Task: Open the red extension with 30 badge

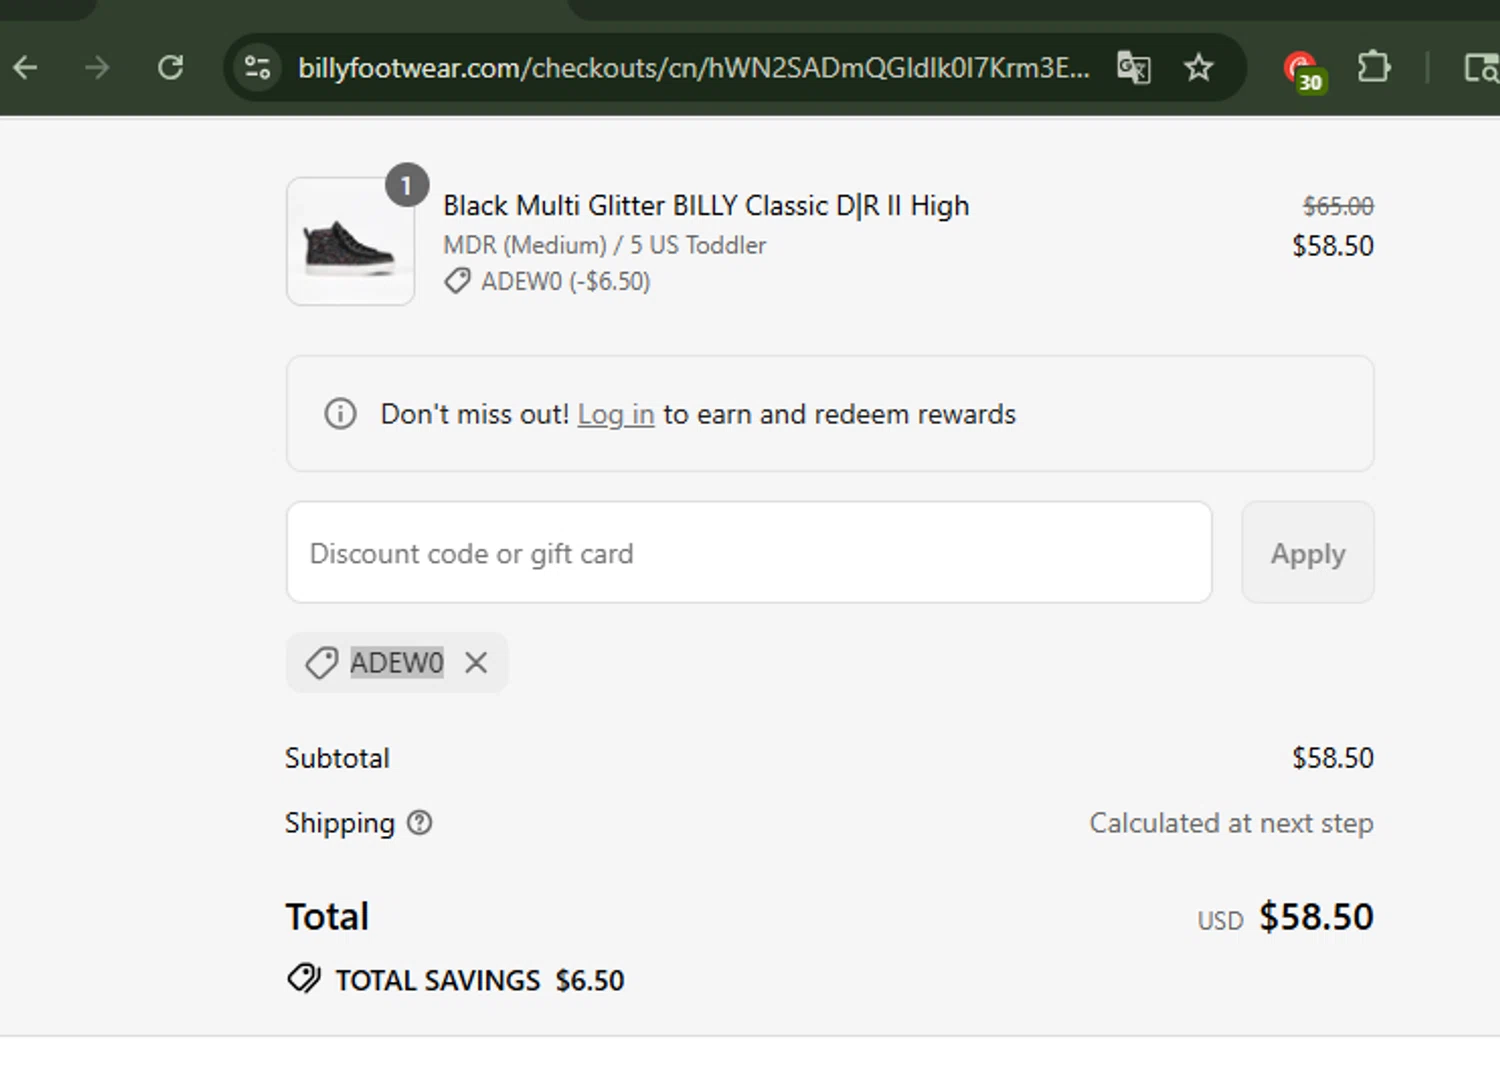Action: [x=1303, y=71]
